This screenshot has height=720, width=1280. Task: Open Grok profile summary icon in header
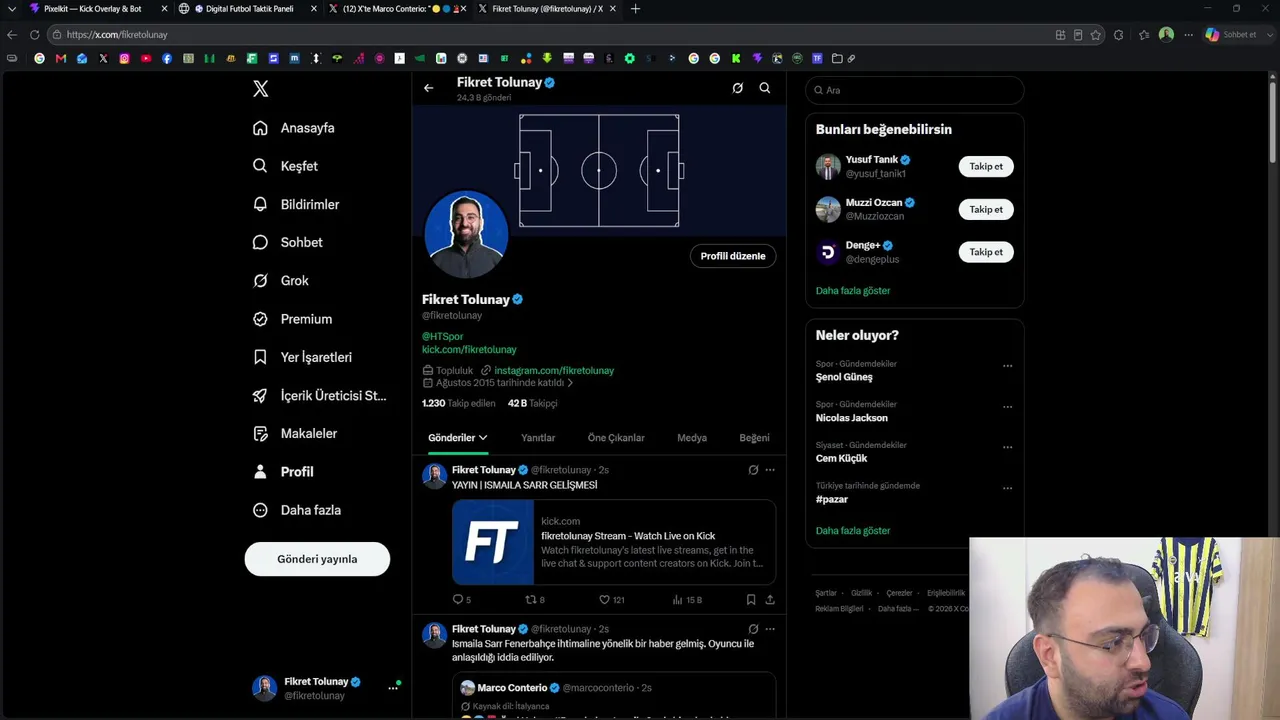(x=738, y=88)
